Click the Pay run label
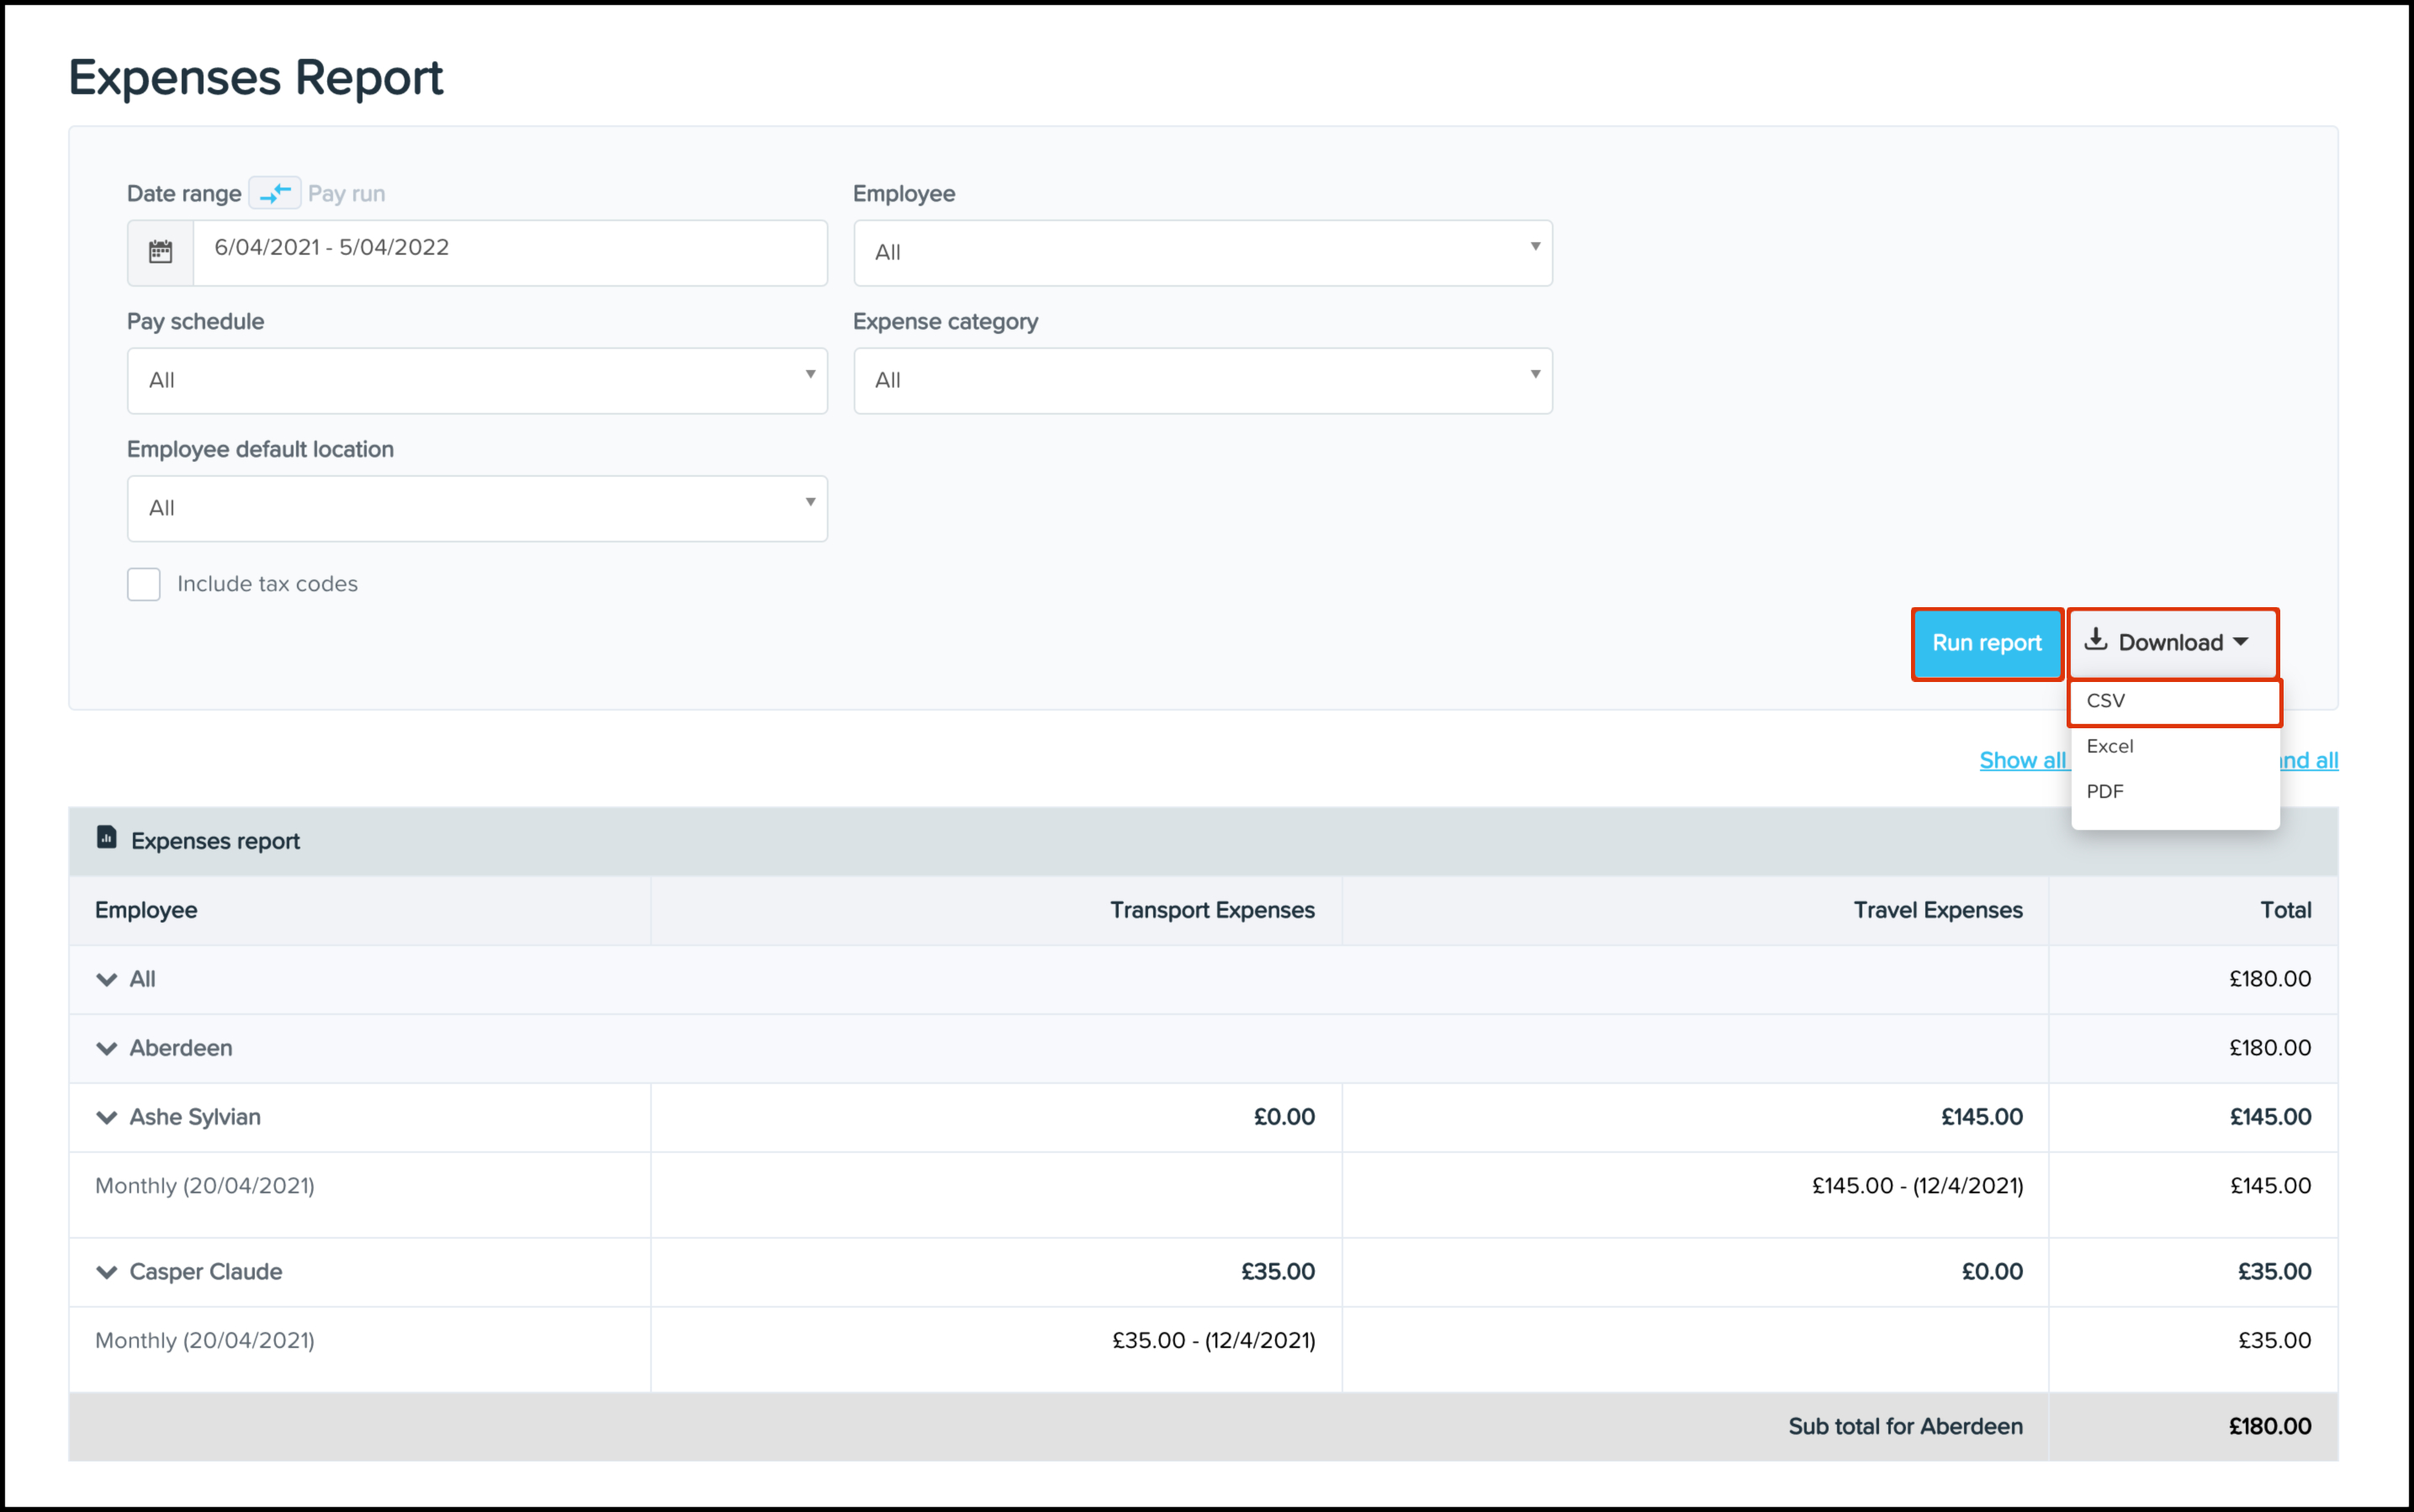2414x1512 pixels. (x=346, y=194)
